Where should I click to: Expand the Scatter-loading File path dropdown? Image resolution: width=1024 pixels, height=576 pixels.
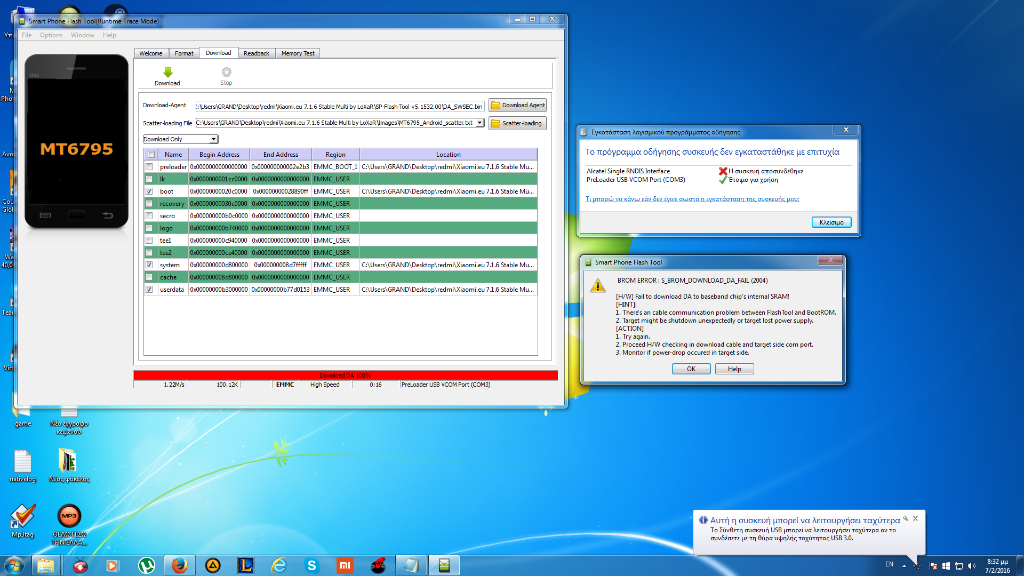pos(480,123)
